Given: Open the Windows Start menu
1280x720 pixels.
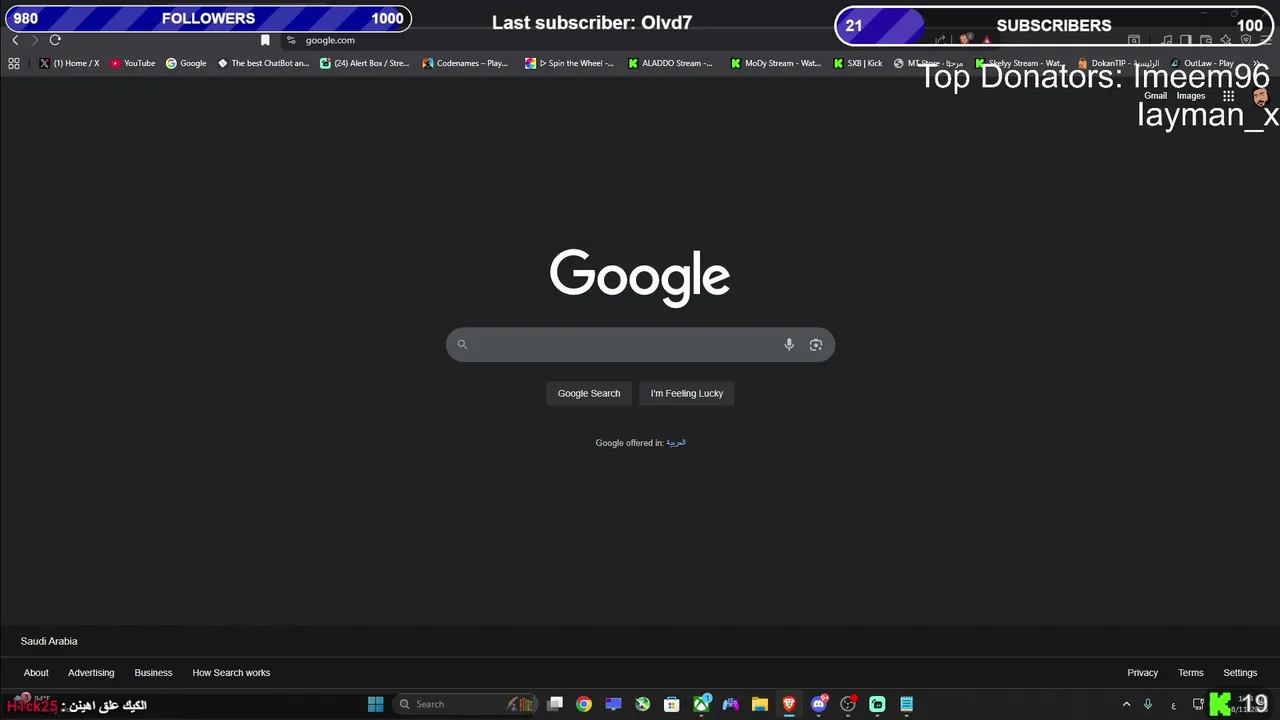Looking at the screenshot, I should point(375,704).
